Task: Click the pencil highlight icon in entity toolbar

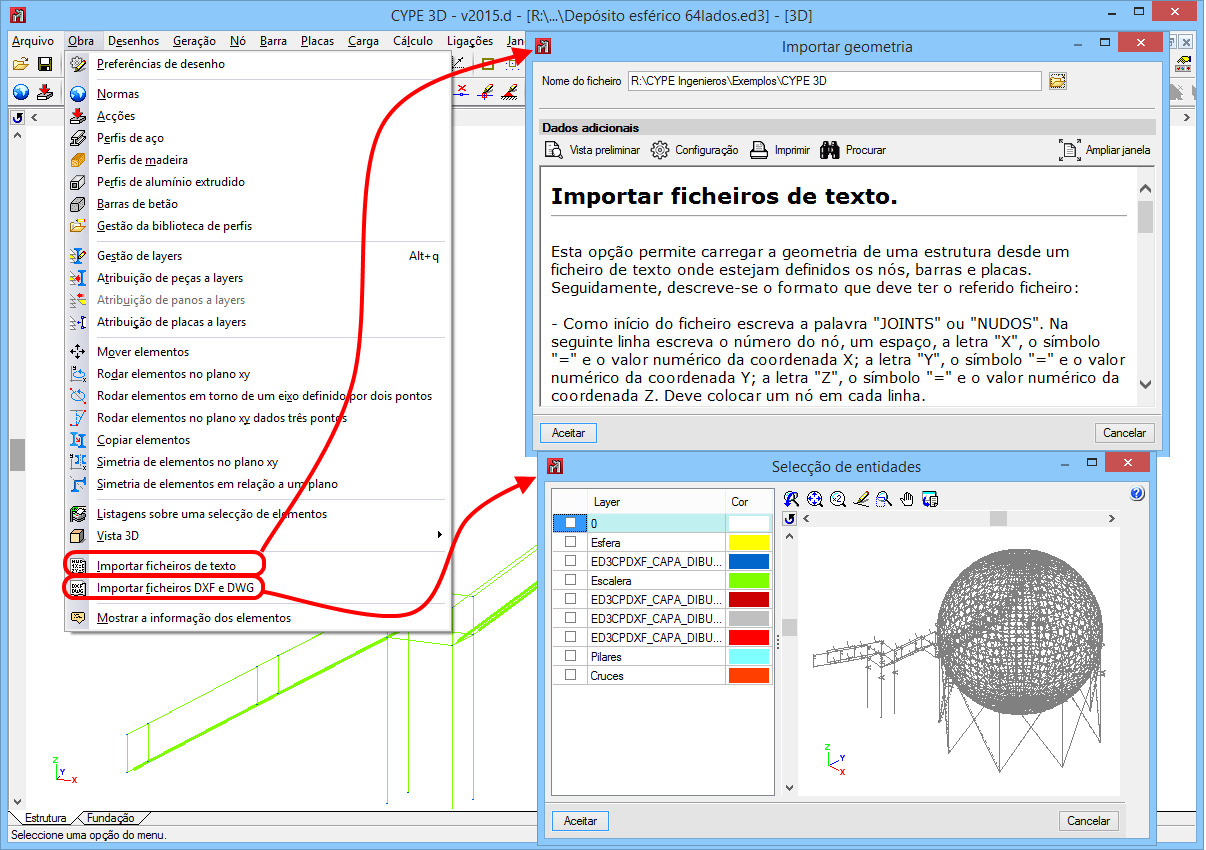Action: tap(861, 498)
